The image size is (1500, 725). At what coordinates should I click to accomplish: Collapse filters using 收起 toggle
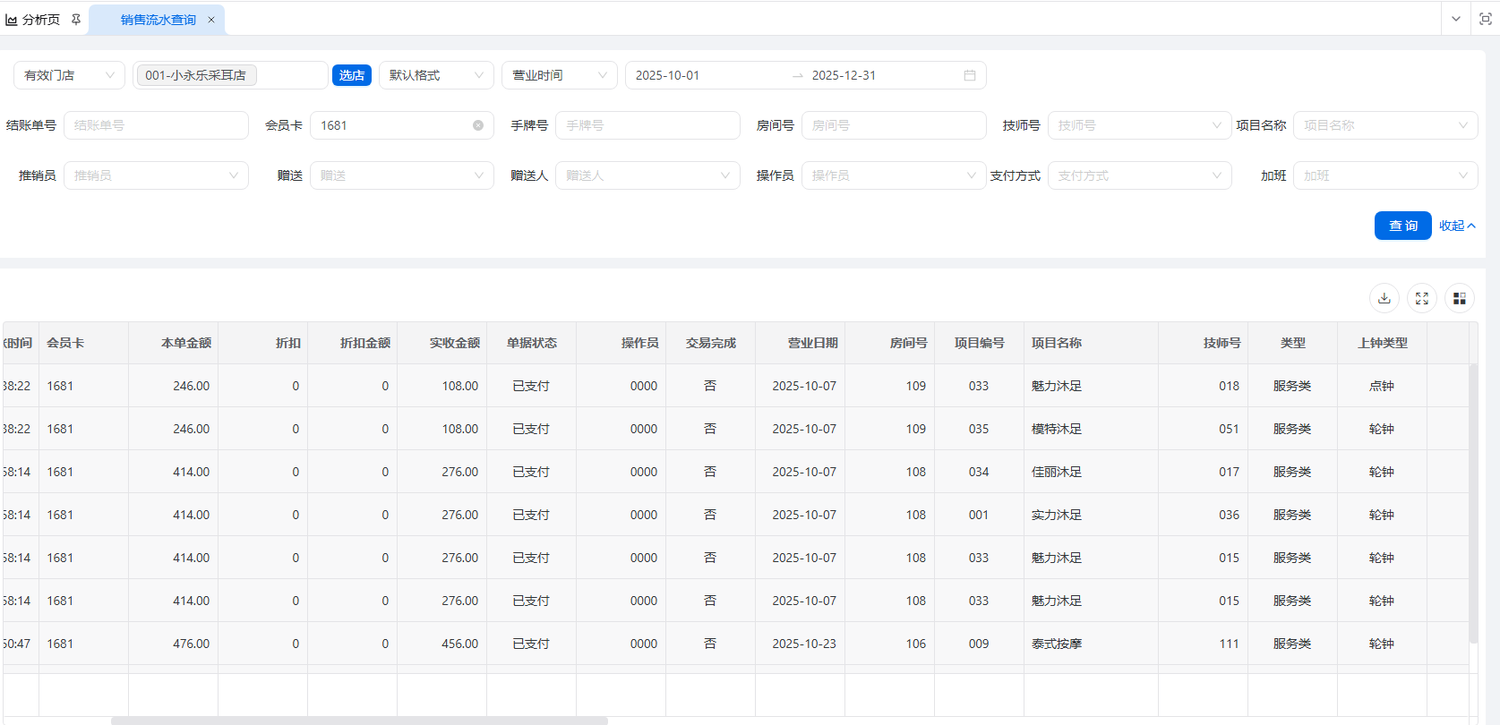pyautogui.click(x=1456, y=225)
